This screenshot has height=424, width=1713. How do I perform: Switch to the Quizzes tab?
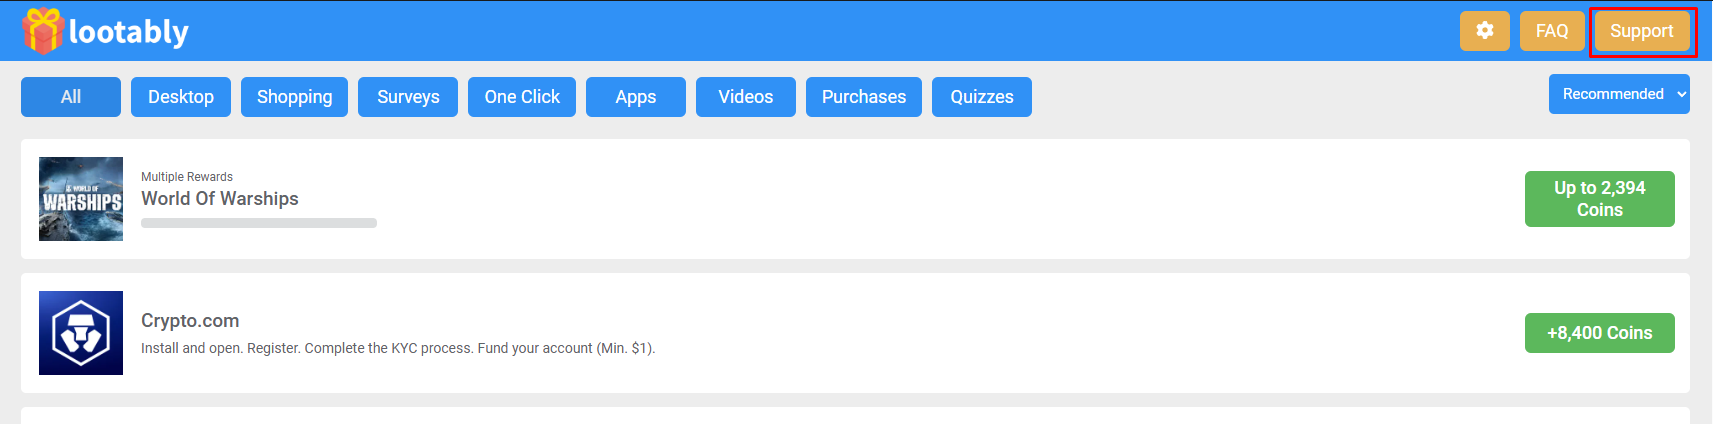(x=982, y=97)
